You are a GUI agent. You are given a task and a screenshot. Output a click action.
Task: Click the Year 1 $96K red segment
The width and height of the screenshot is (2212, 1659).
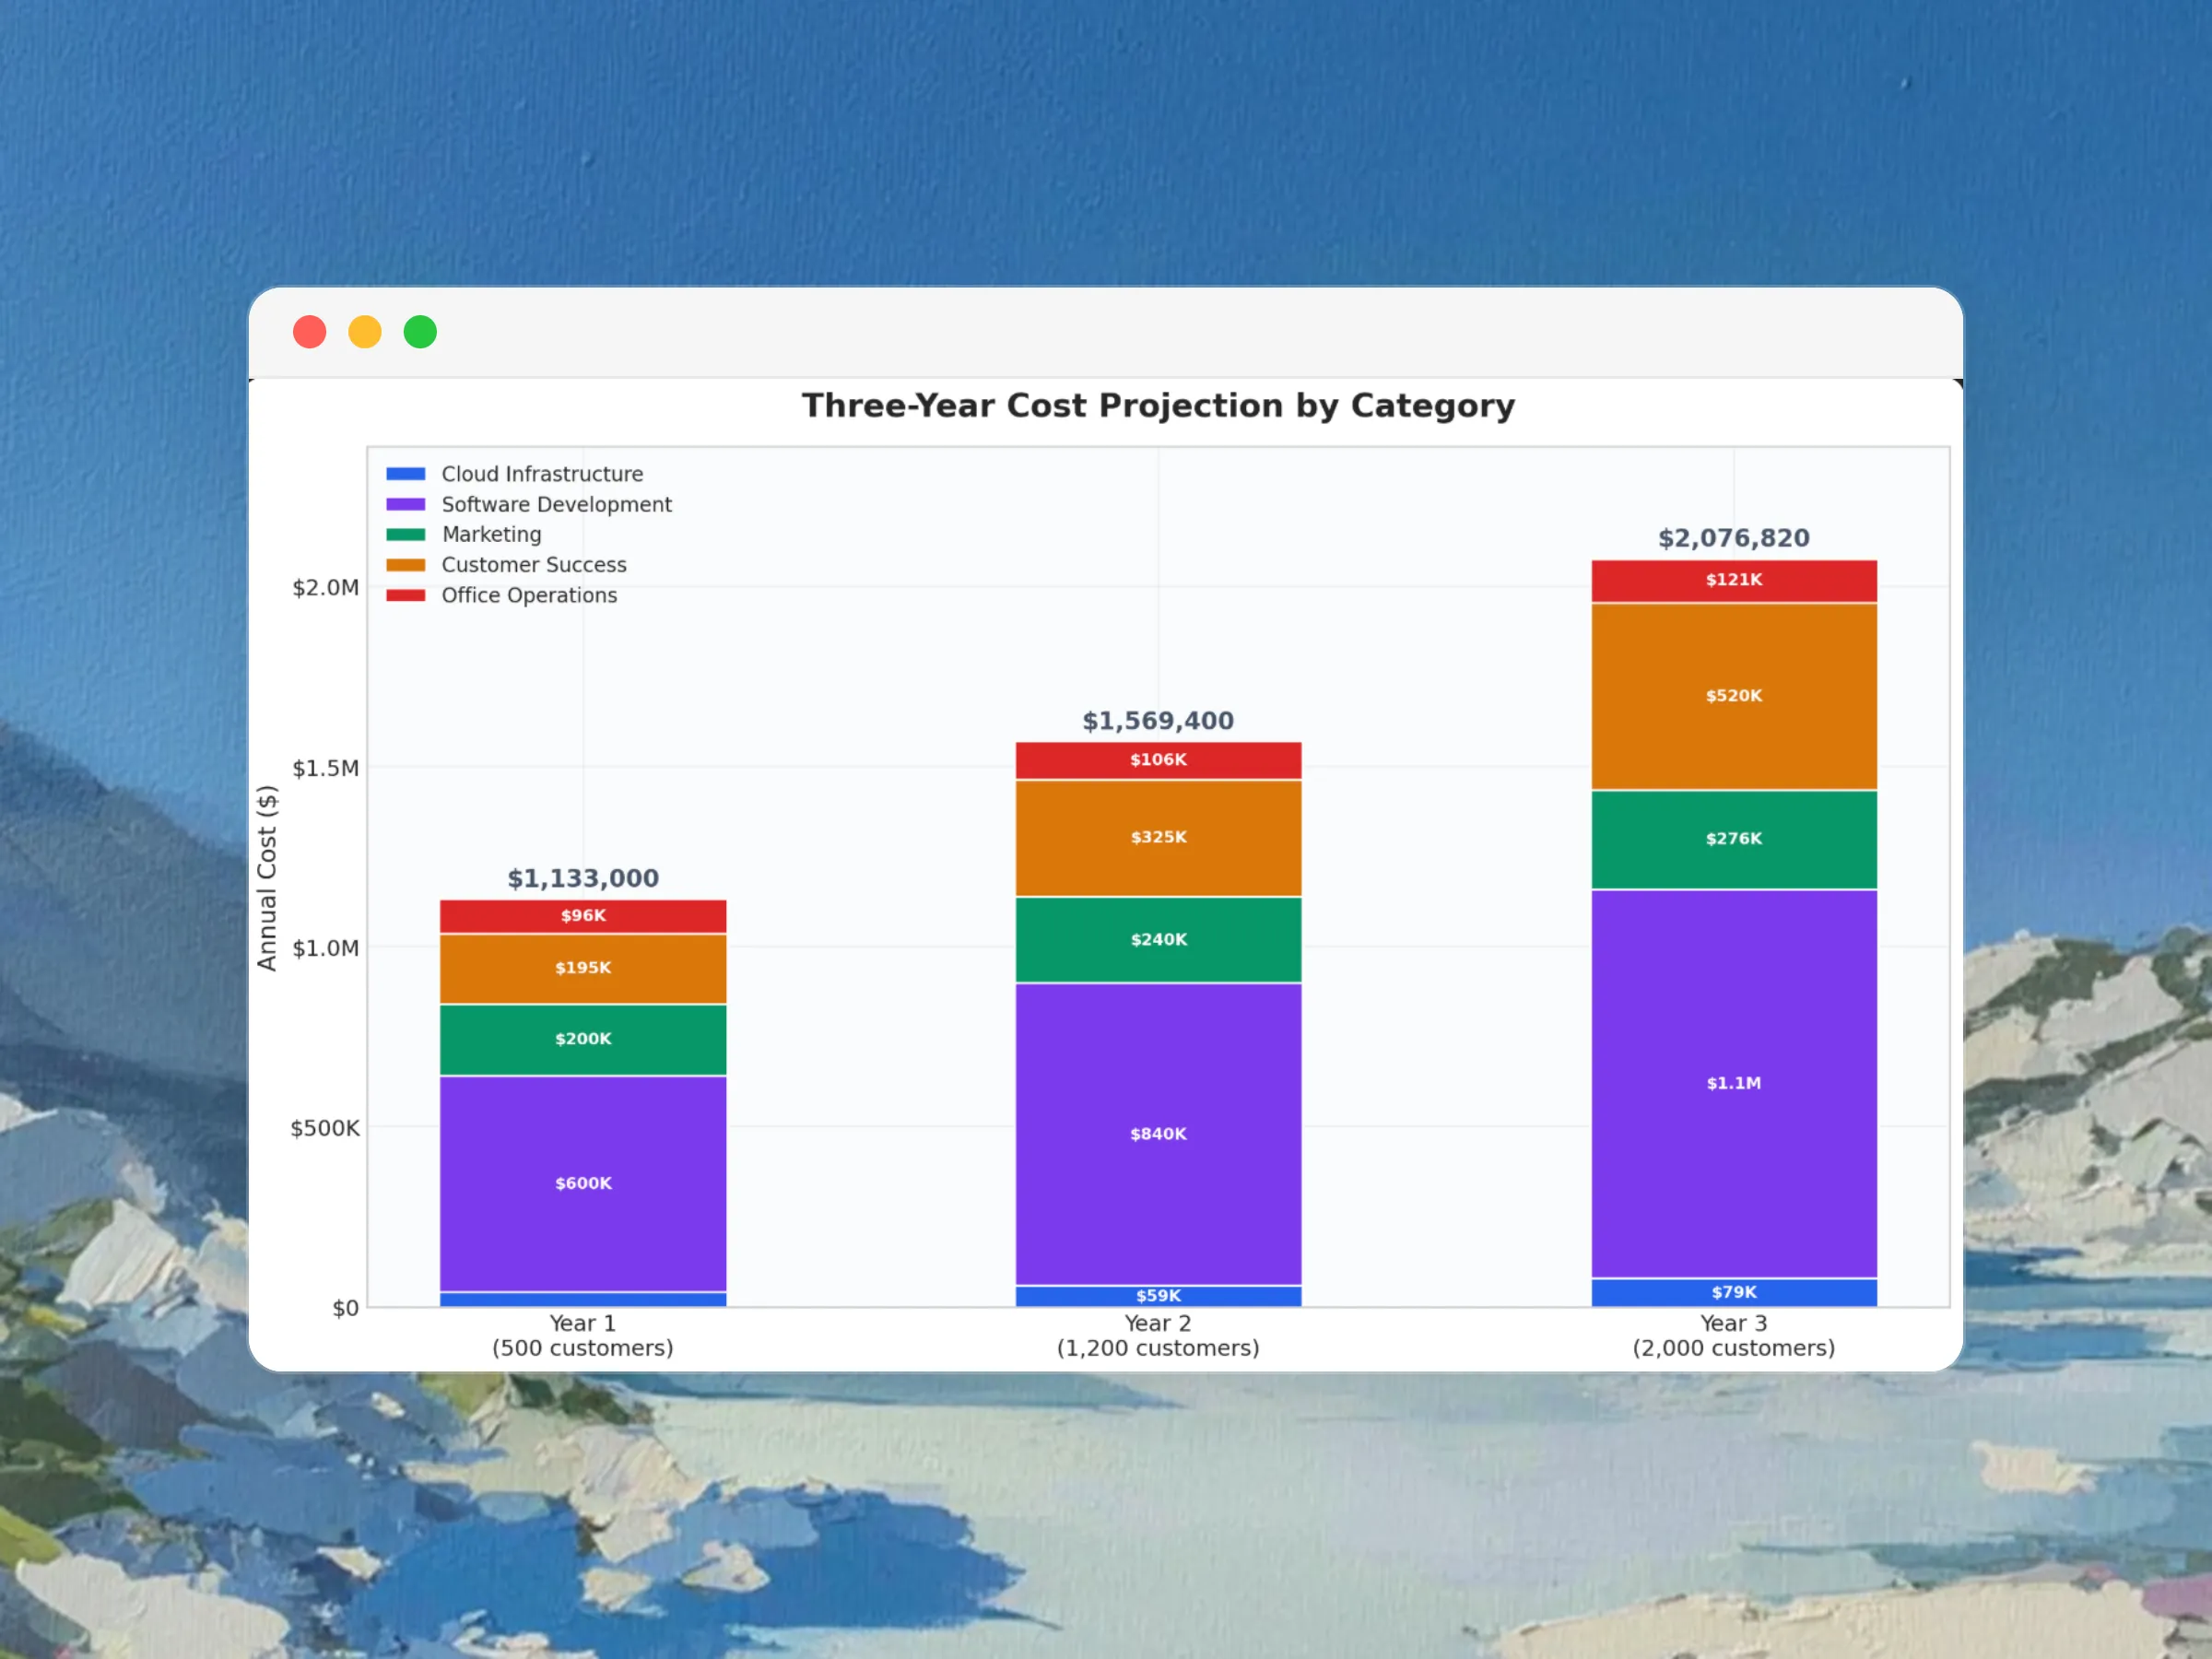pos(583,916)
